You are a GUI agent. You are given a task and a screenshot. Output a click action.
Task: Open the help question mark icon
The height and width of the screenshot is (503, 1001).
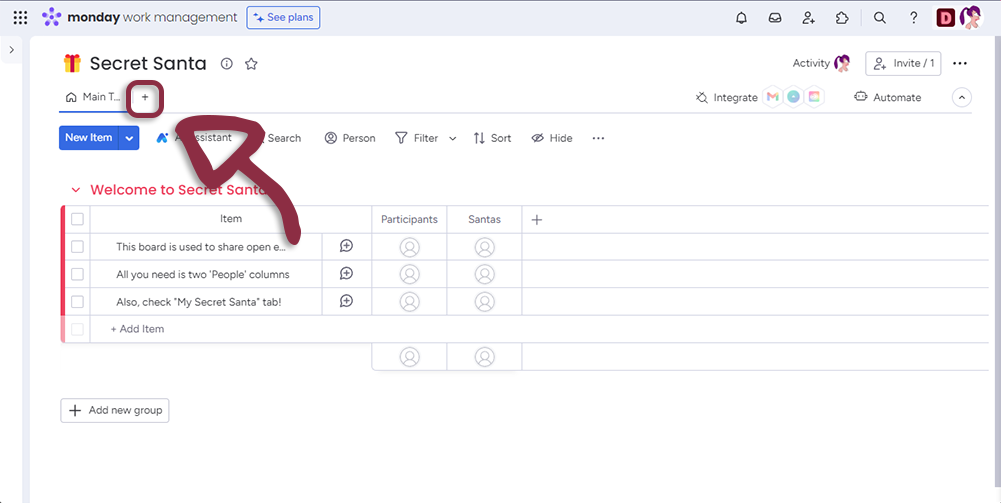click(x=913, y=18)
